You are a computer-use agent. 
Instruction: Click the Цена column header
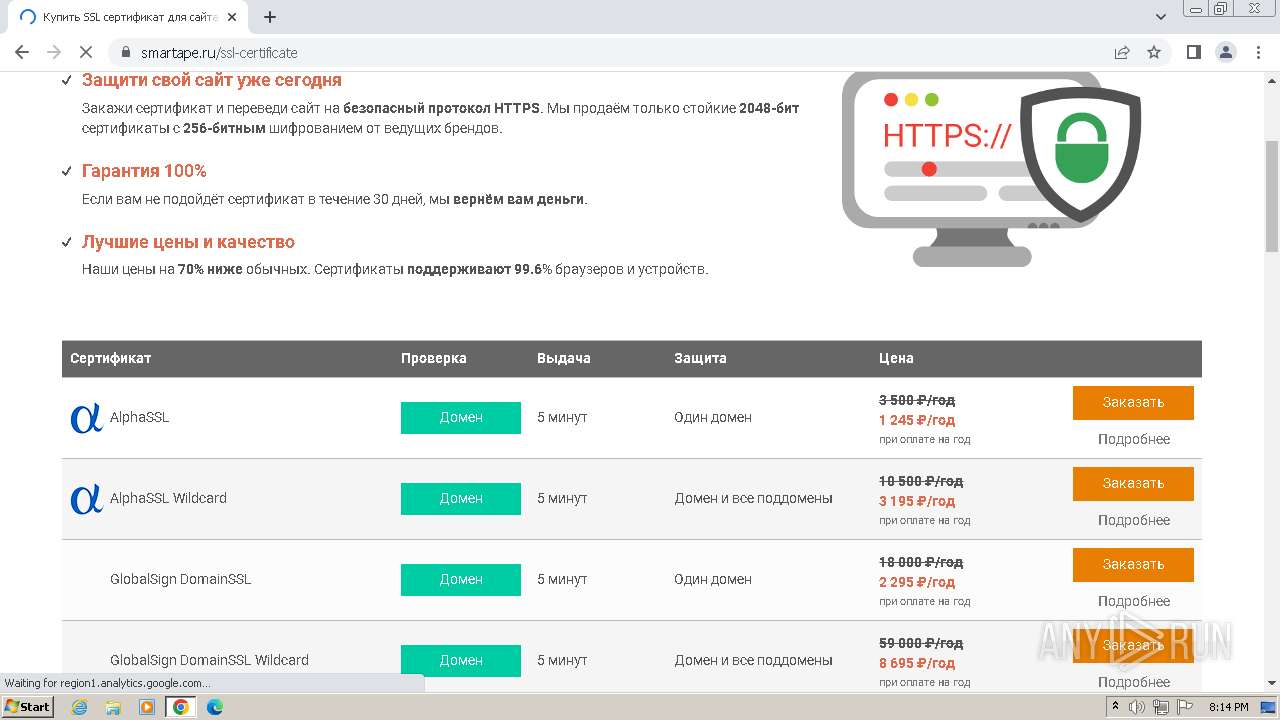pos(896,358)
